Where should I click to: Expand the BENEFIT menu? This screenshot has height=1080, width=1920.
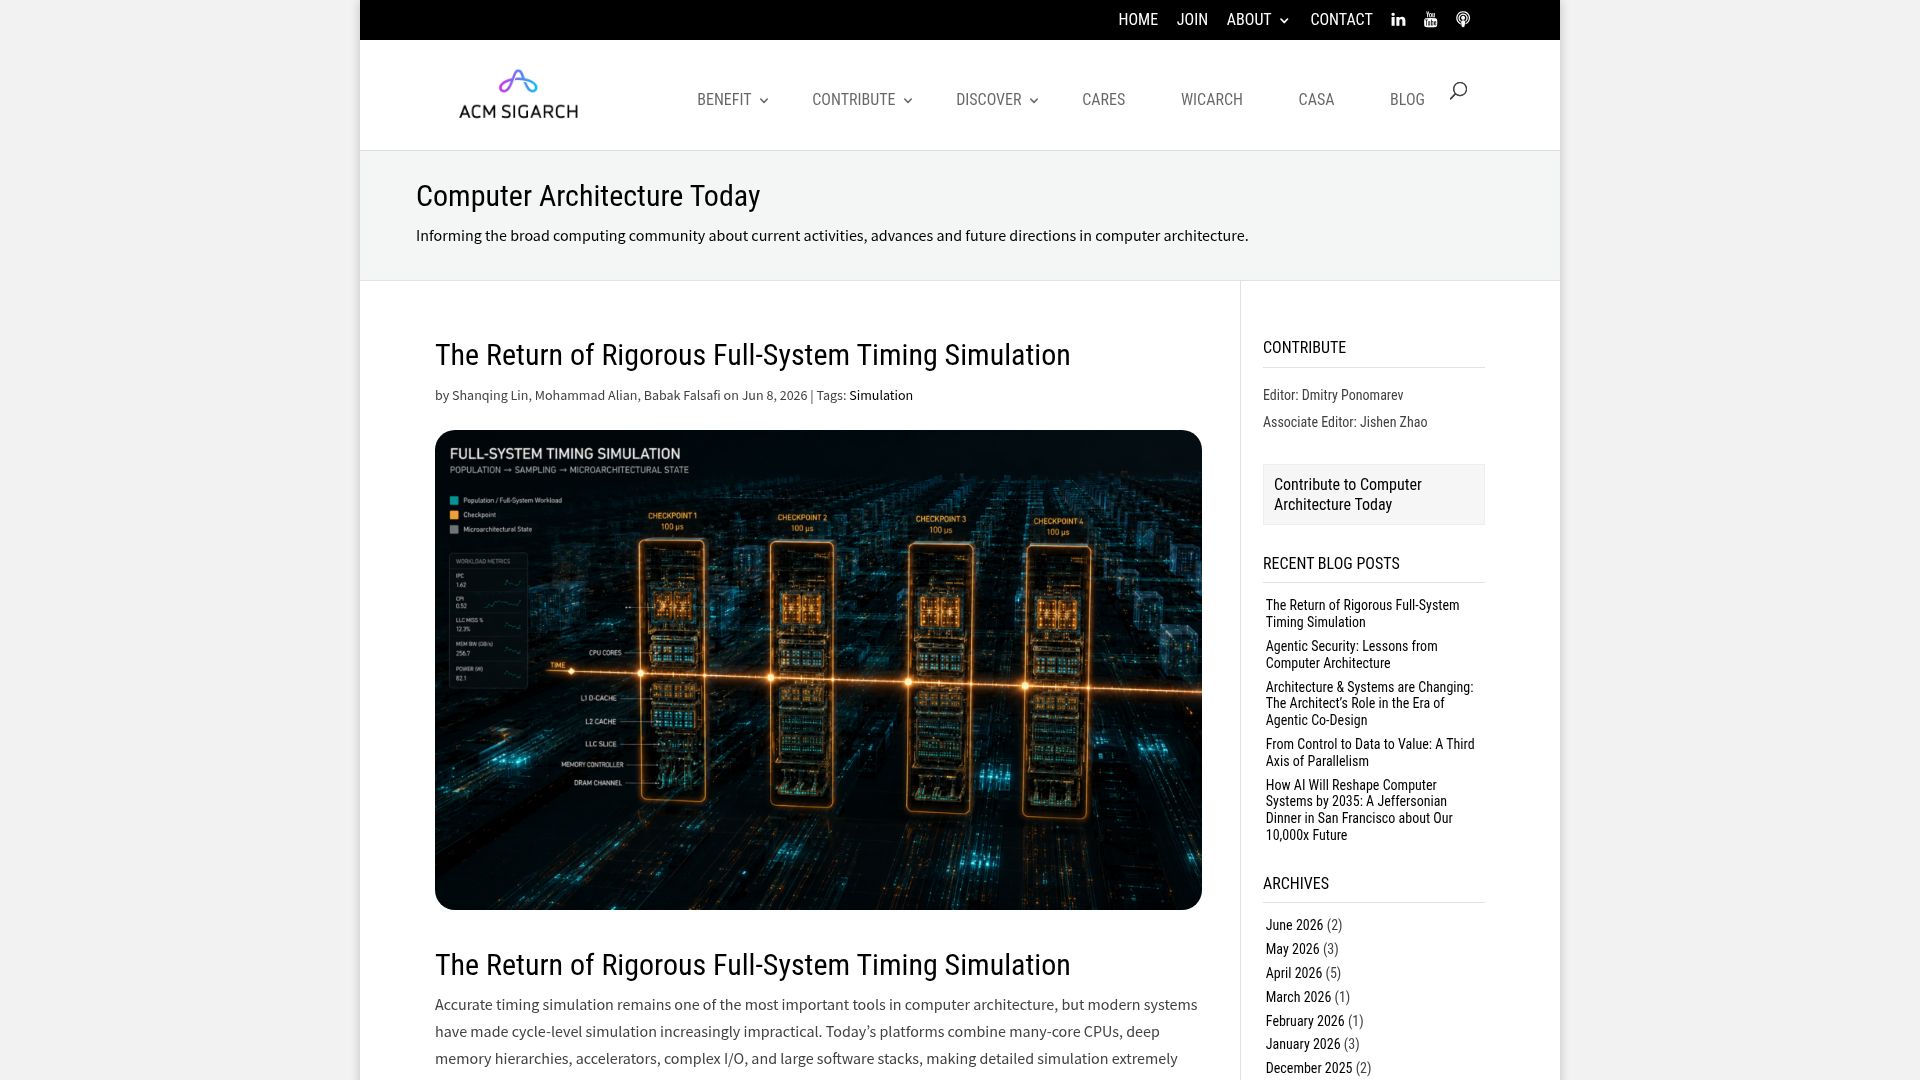[733, 100]
